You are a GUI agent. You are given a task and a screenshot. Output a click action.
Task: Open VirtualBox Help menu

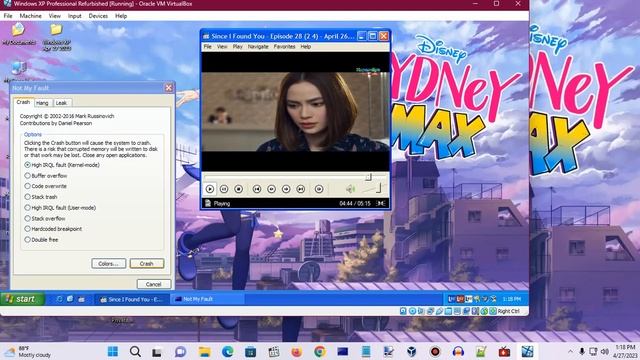point(121,16)
